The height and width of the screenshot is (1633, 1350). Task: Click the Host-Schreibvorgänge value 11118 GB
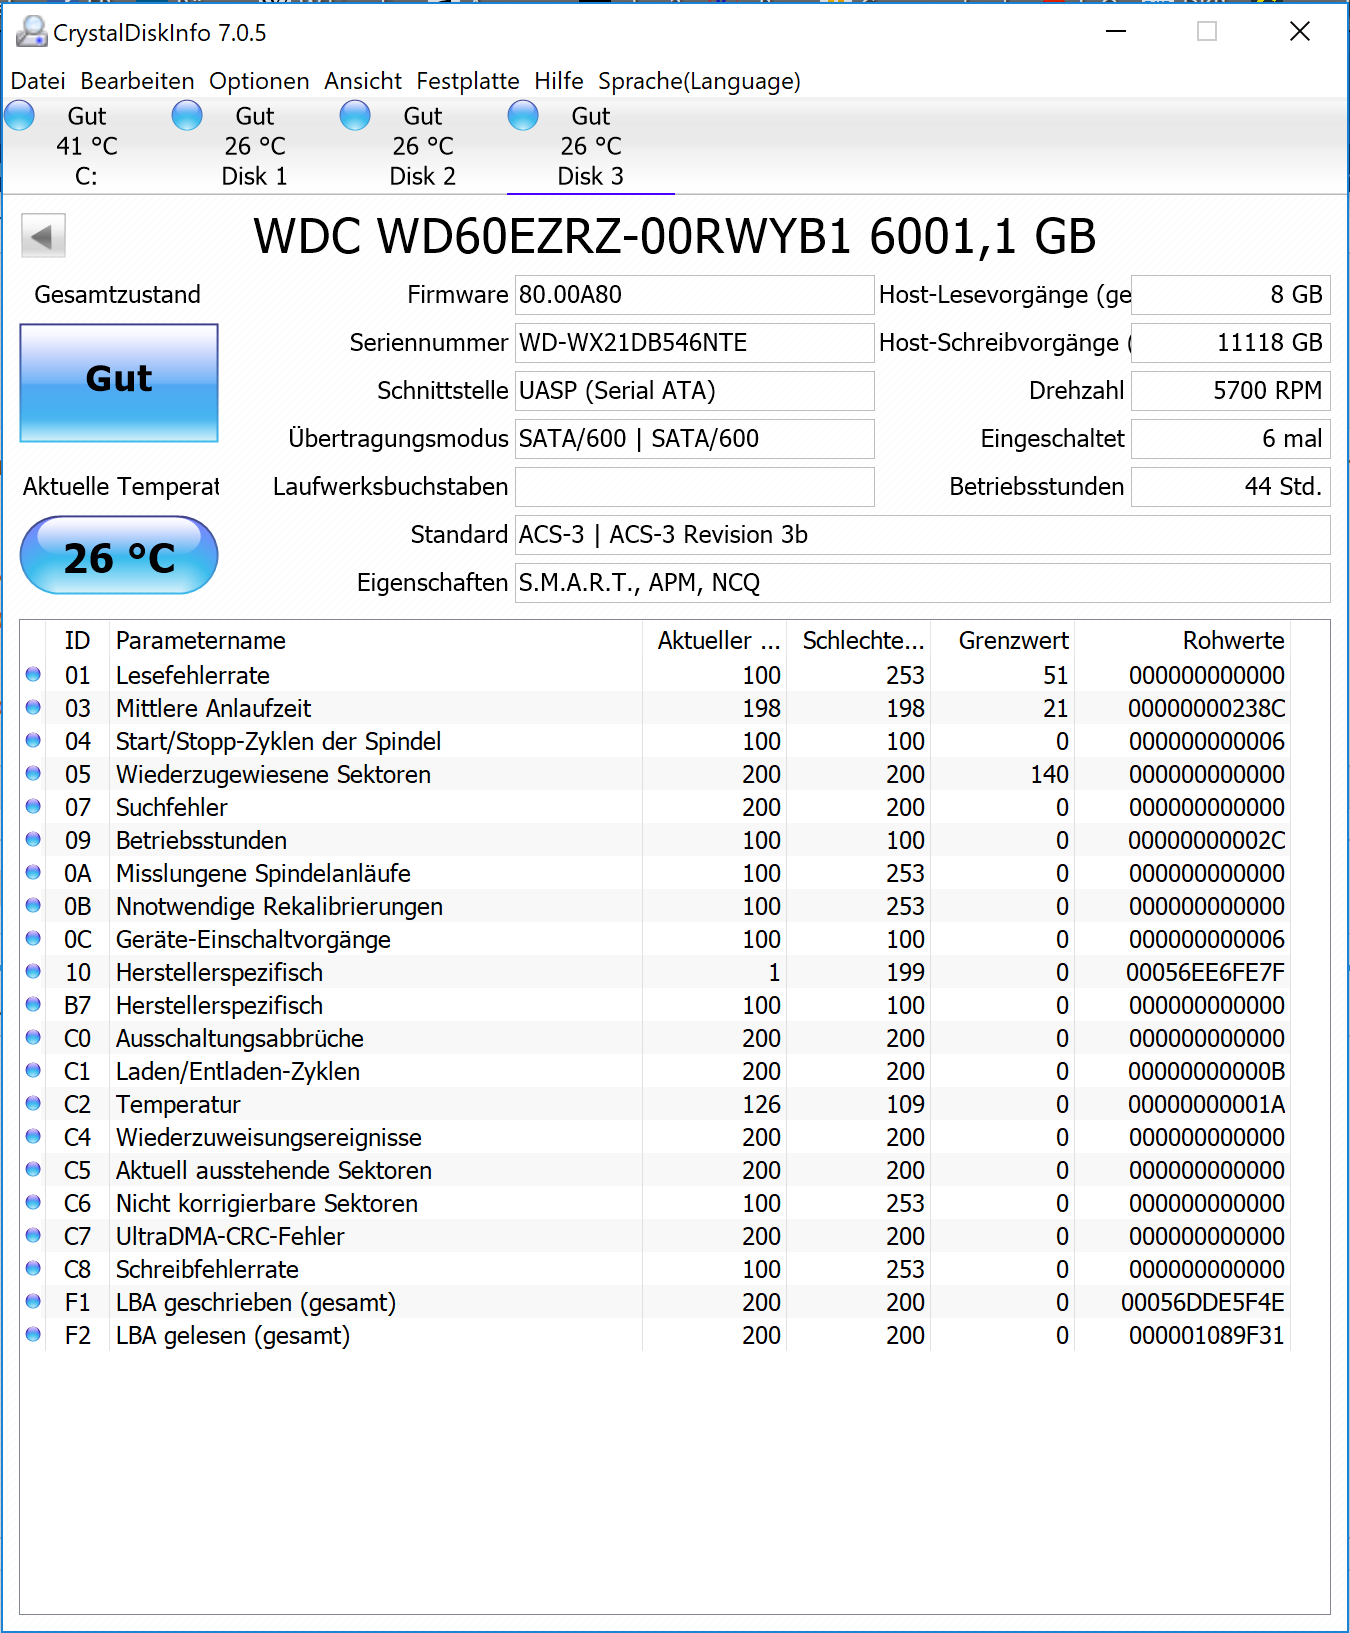[x=1230, y=343]
